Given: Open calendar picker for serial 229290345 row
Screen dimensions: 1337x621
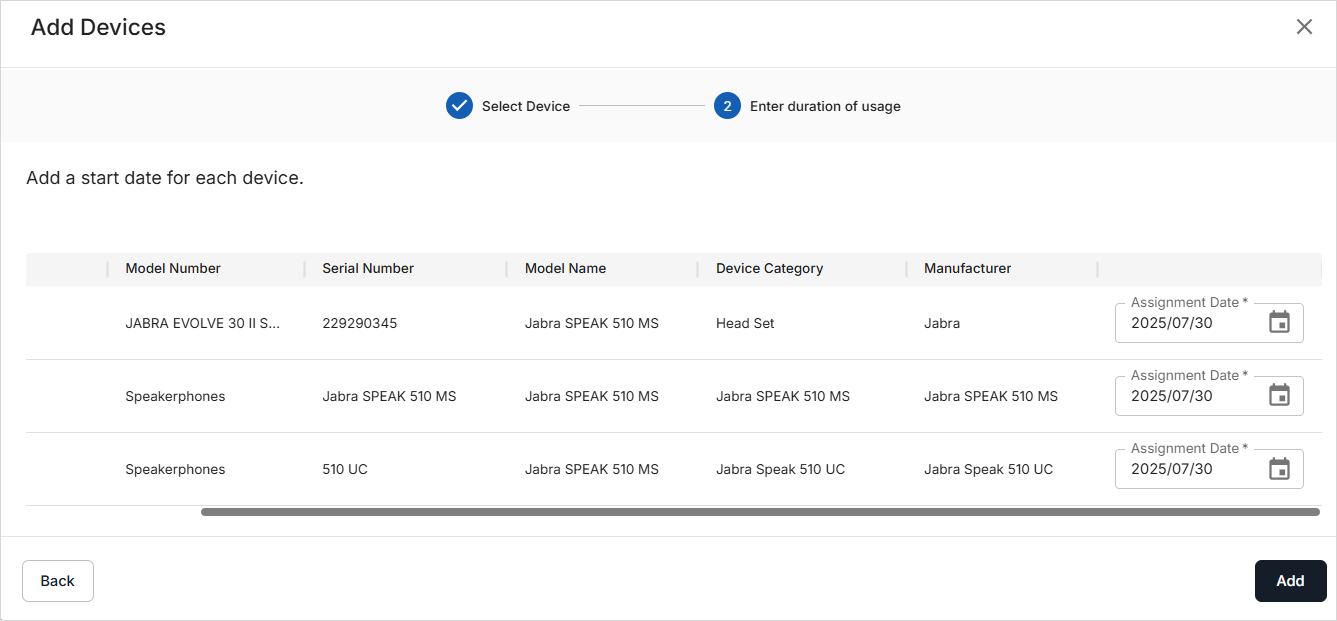Looking at the screenshot, I should point(1279,322).
